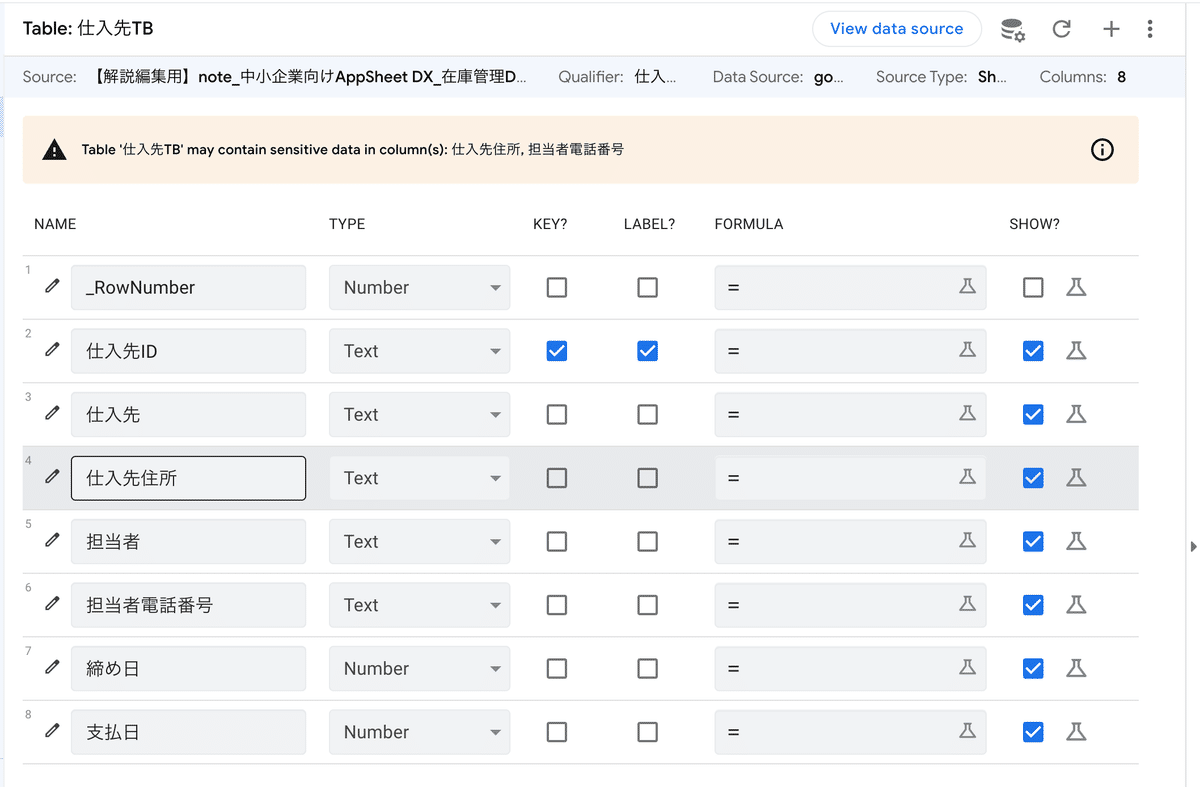Screen dimensions: 1200x787
Task: Open the type dropdown for 仕入先住所
Action: [x=419, y=478]
